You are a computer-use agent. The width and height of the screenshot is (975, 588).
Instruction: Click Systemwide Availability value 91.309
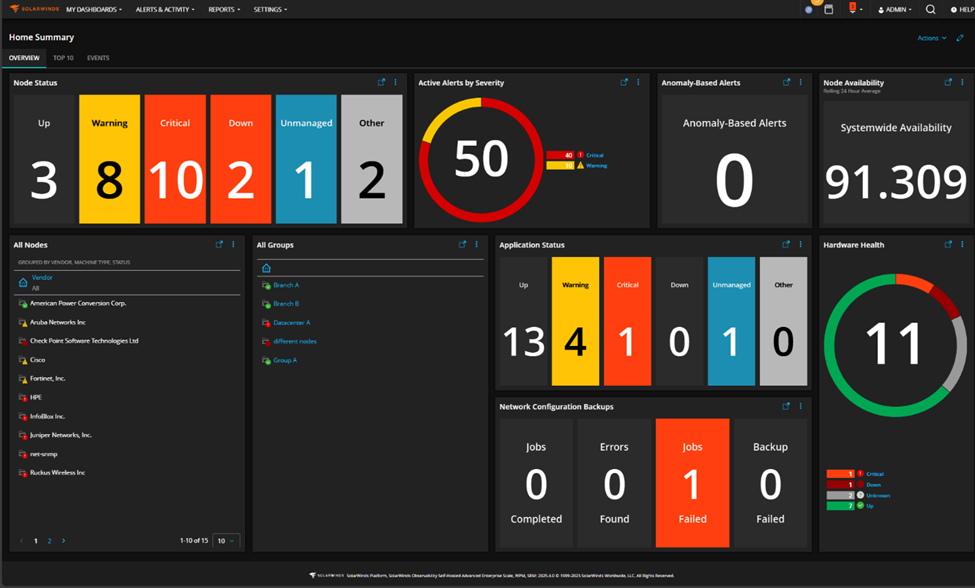(895, 181)
